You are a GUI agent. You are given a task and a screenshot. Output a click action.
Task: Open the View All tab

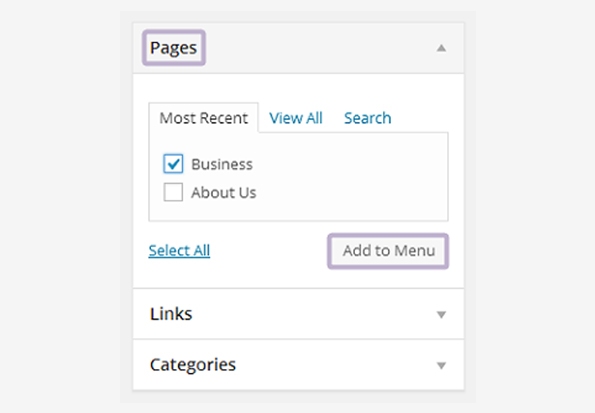tap(296, 118)
